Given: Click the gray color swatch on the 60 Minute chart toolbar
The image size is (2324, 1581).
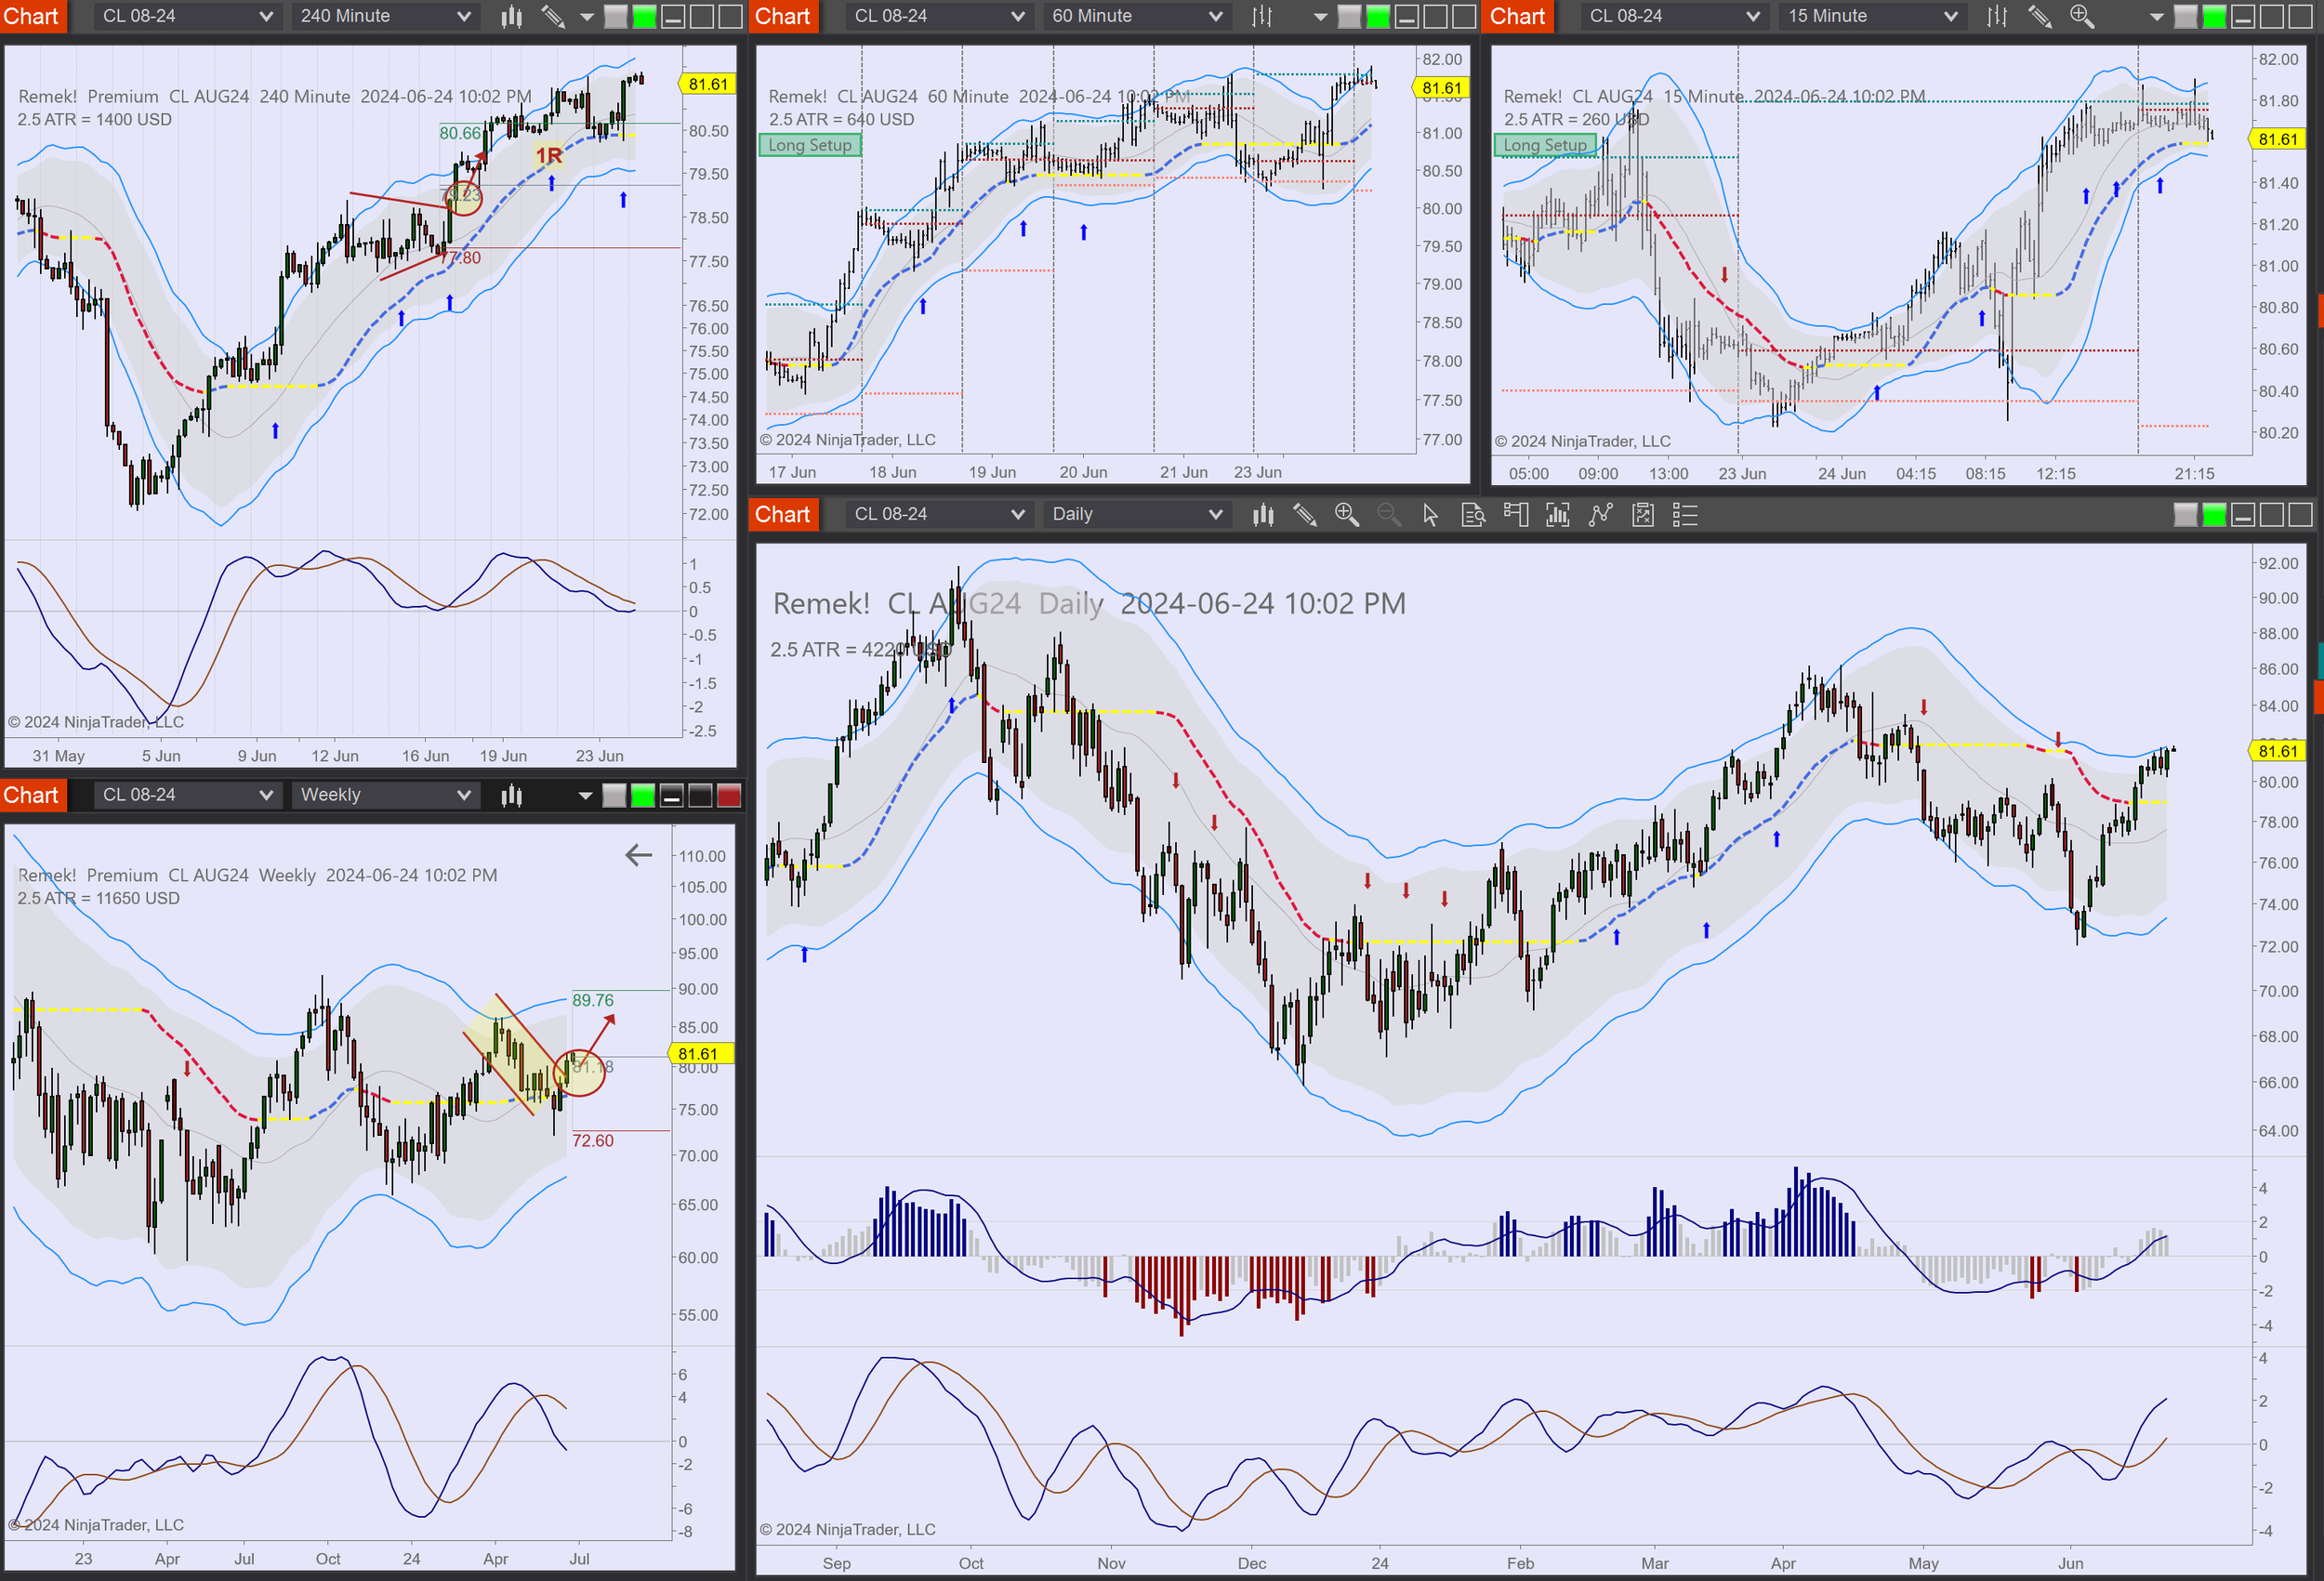Looking at the screenshot, I should 1352,16.
